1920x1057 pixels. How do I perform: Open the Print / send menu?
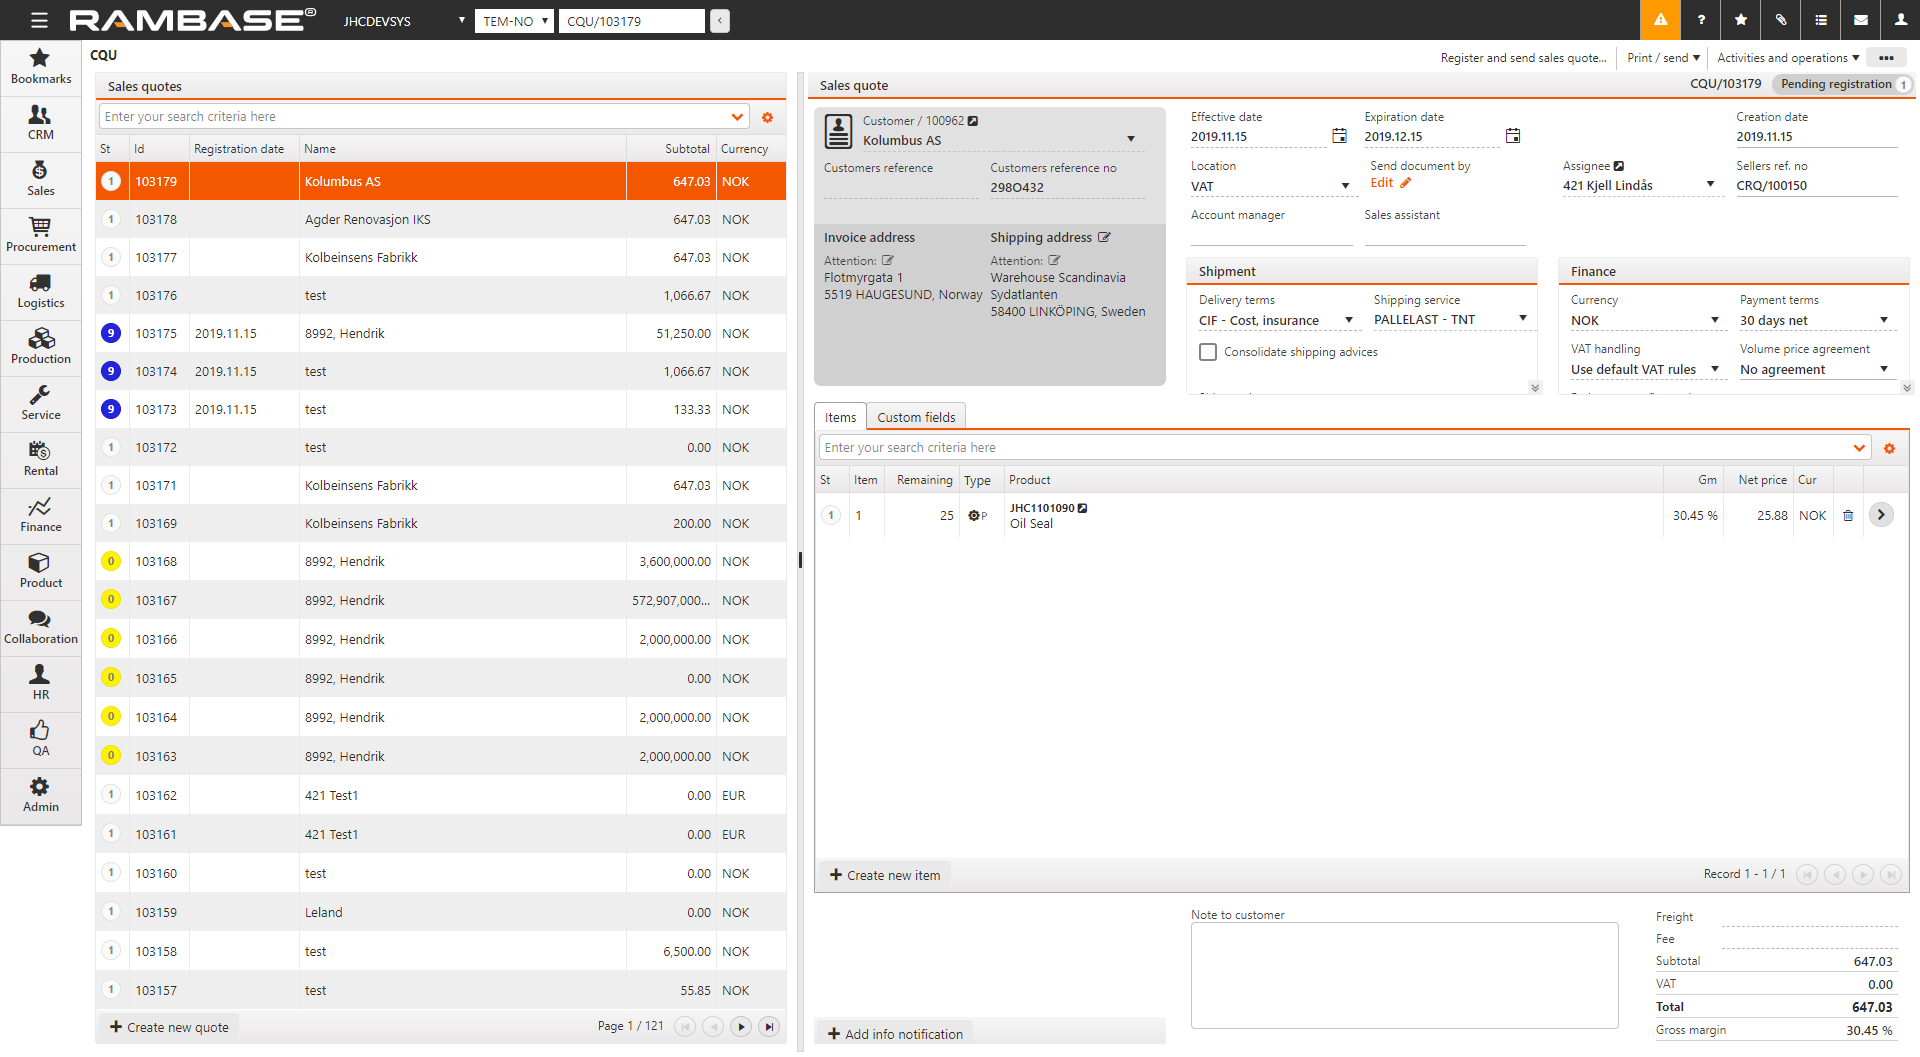click(1663, 58)
